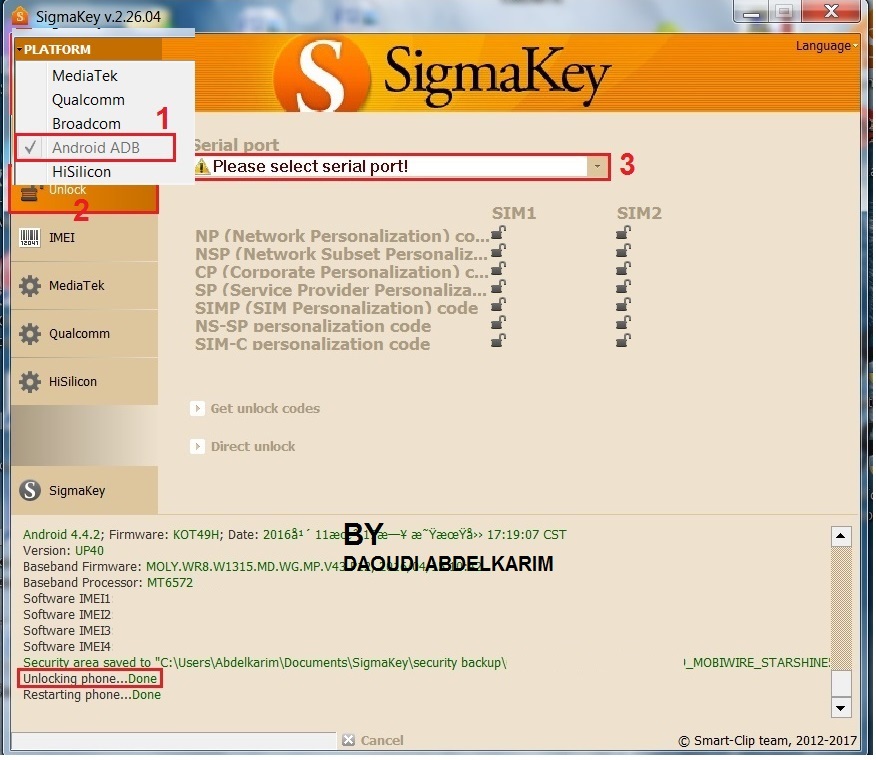Click the 'Unlocking phone...Done' log line
Image resolution: width=876 pixels, height=760 pixels.
pyautogui.click(x=90, y=679)
